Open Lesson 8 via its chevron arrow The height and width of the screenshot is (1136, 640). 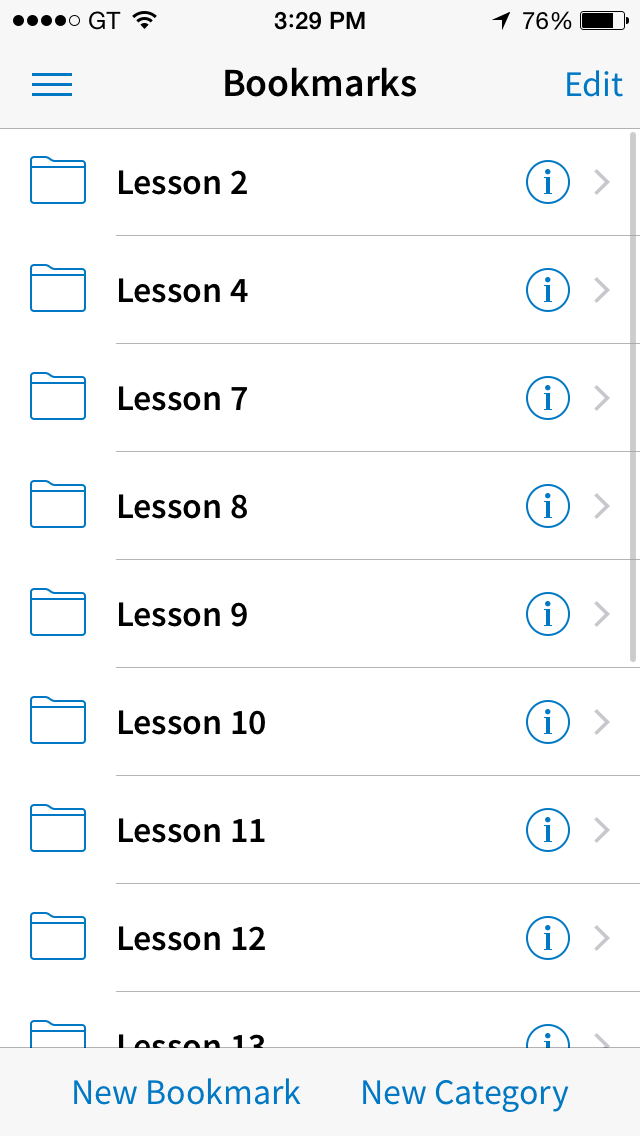pyautogui.click(x=602, y=506)
